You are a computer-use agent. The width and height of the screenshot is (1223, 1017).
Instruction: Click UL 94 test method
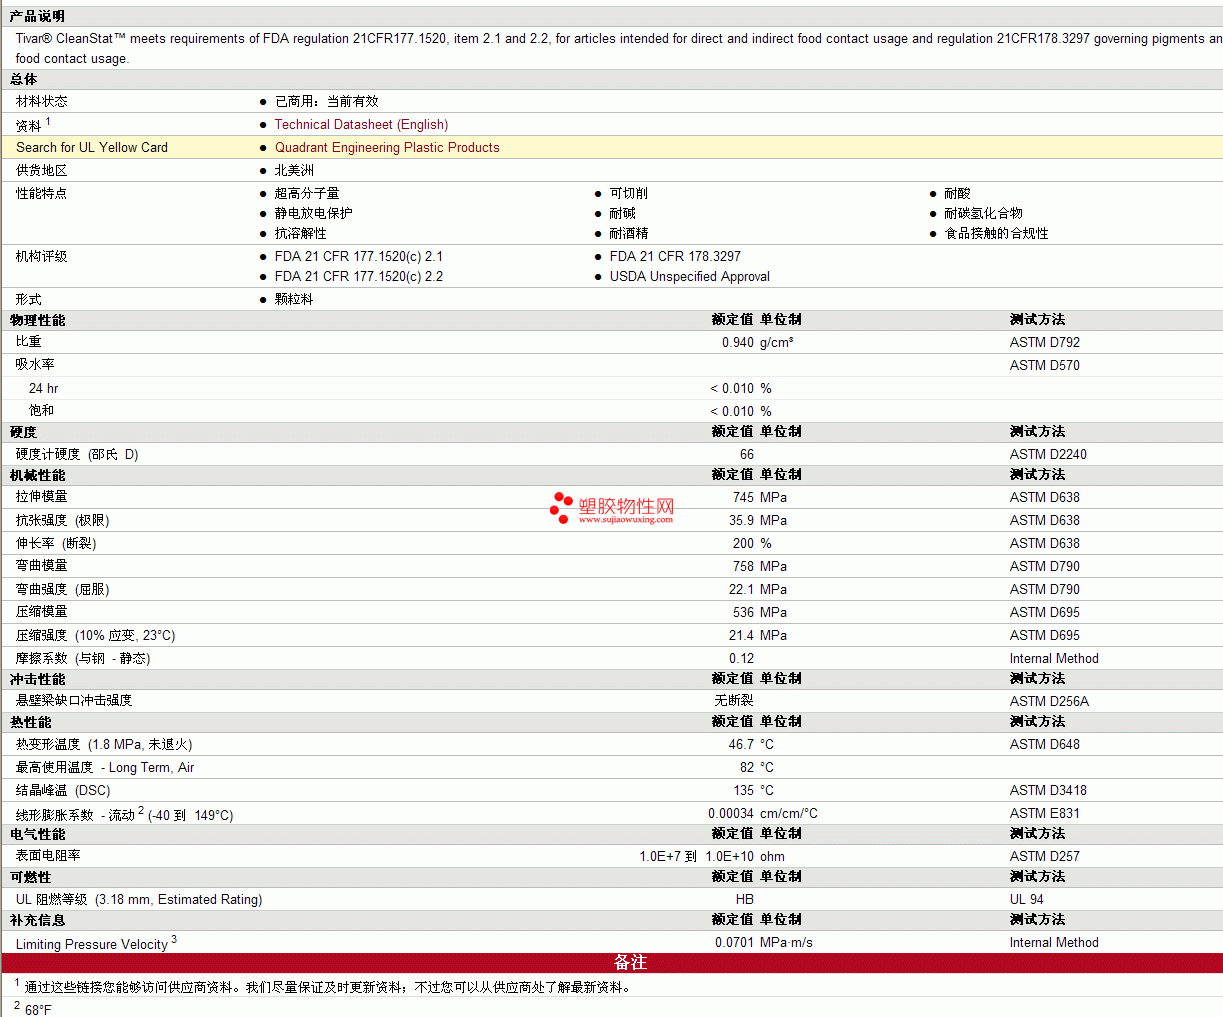[x=1027, y=899]
